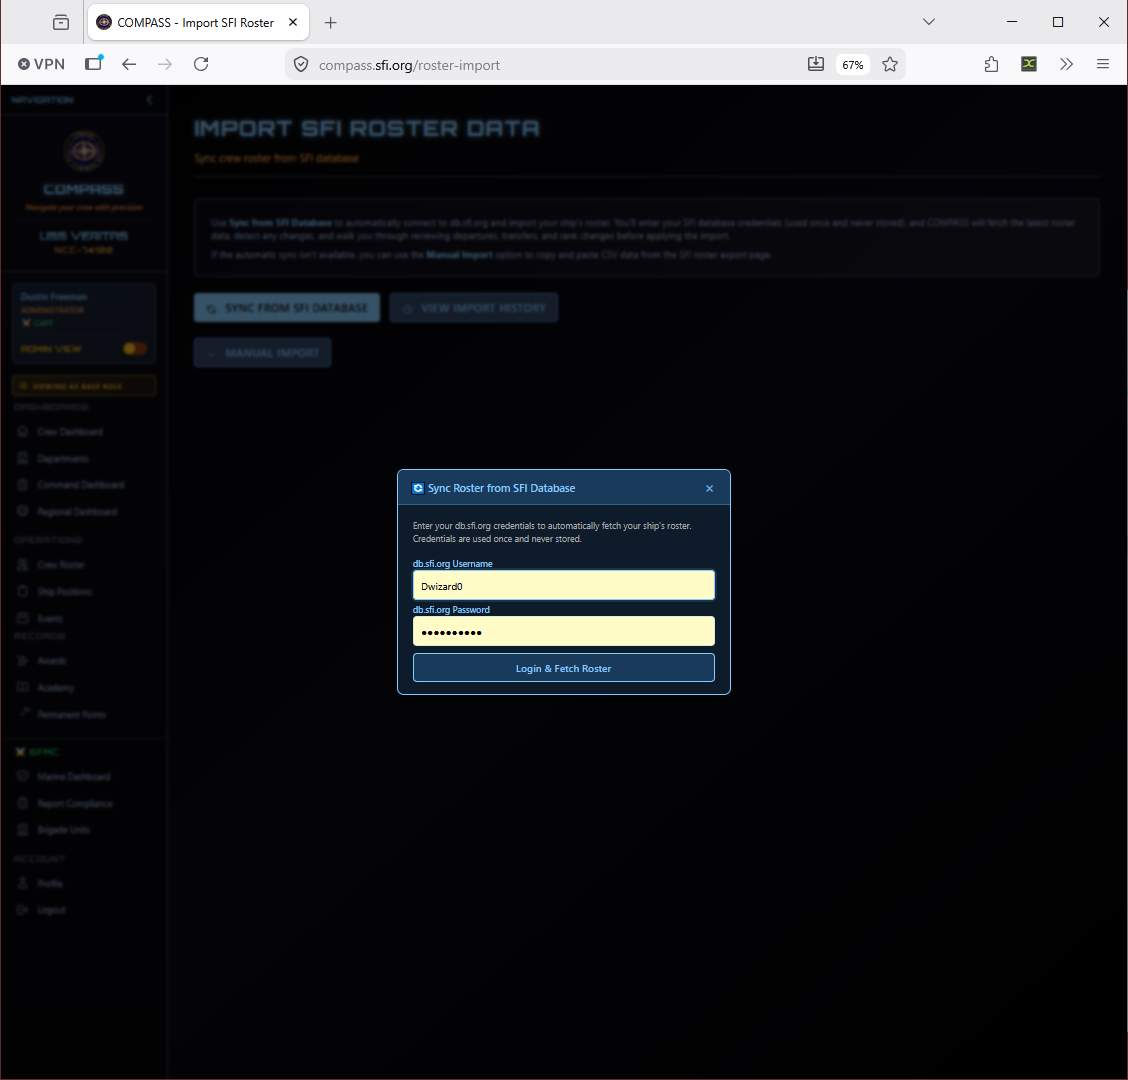The width and height of the screenshot is (1128, 1080).
Task: Minimize the browser window
Action: pyautogui.click(x=1011, y=22)
